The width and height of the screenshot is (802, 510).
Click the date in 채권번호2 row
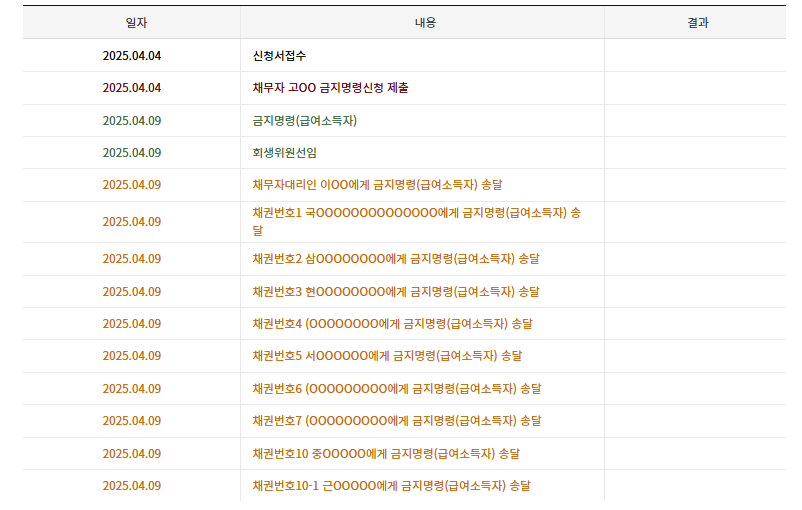click(x=132, y=259)
